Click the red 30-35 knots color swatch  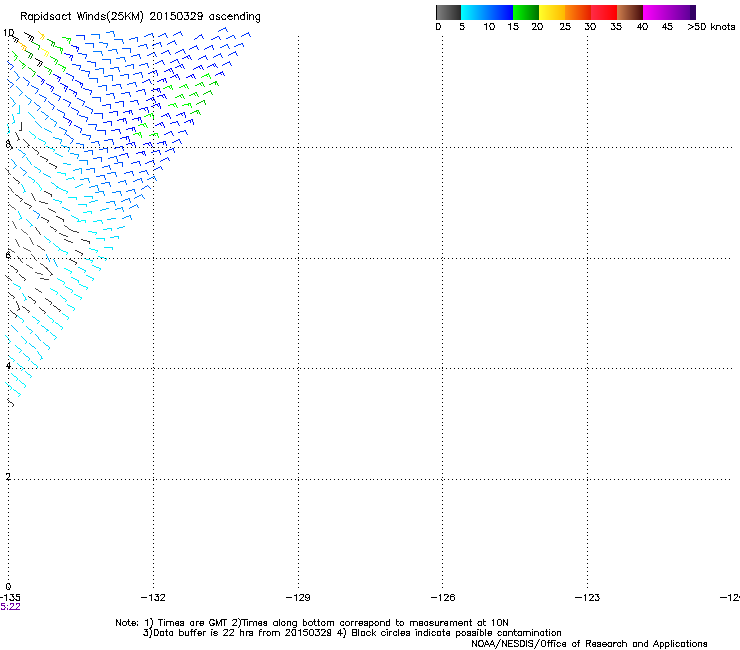click(604, 12)
